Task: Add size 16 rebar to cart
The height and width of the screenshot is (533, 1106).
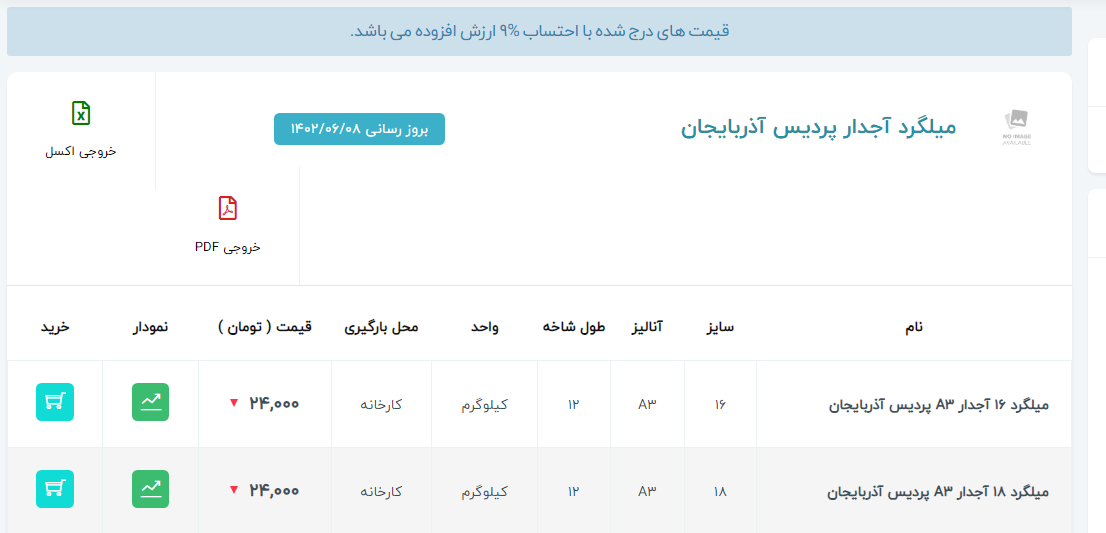Action: [x=55, y=402]
